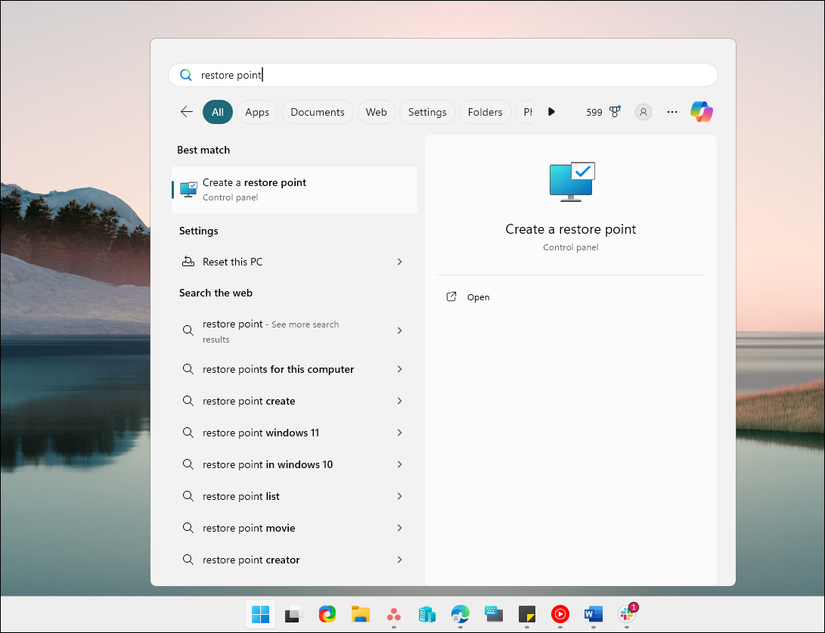Open Copilot from the search bar
Screen dimensions: 825x633
(x=701, y=111)
